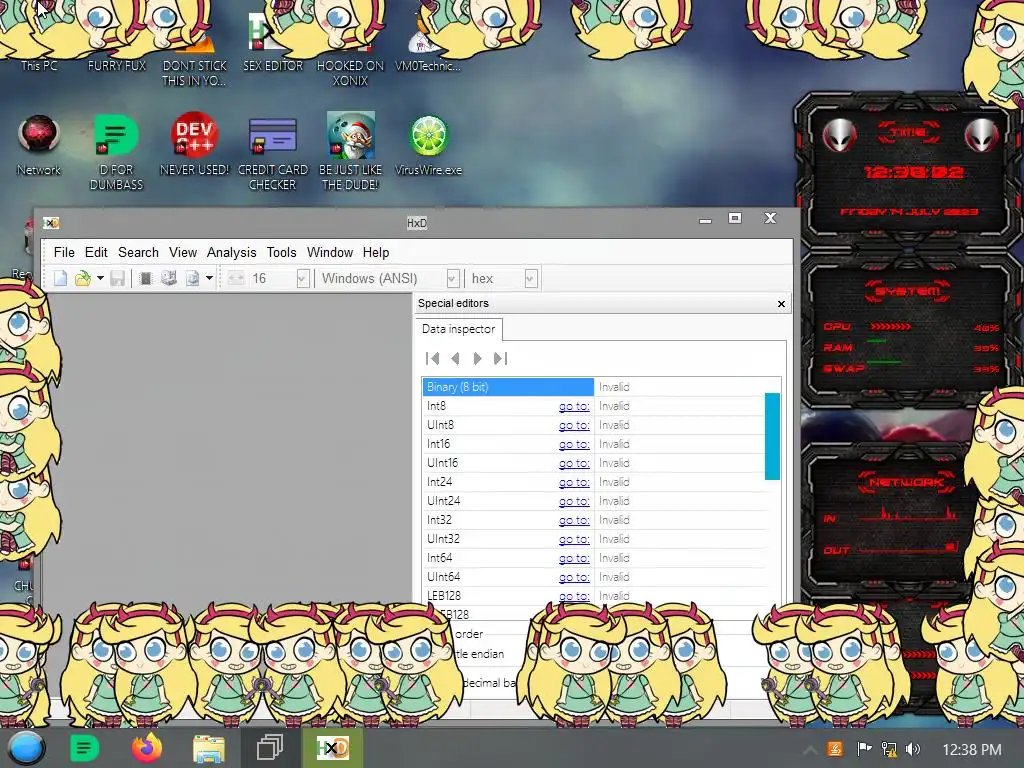
Task: Open the Search menu
Action: pos(138,252)
